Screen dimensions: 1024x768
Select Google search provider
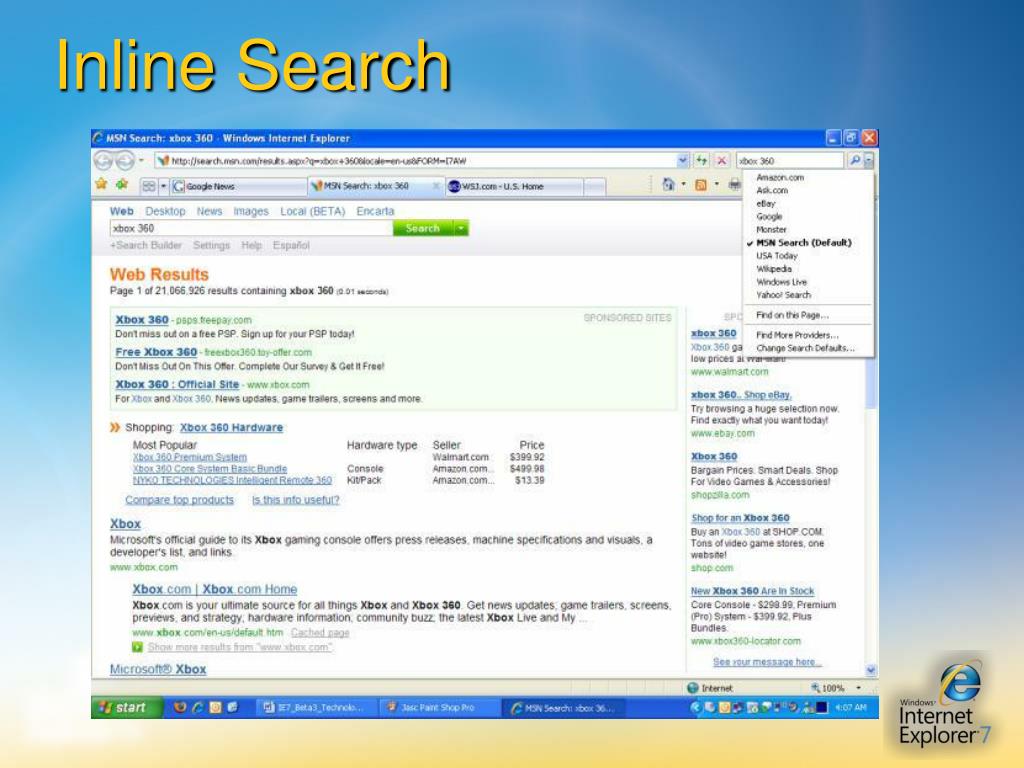(x=769, y=217)
